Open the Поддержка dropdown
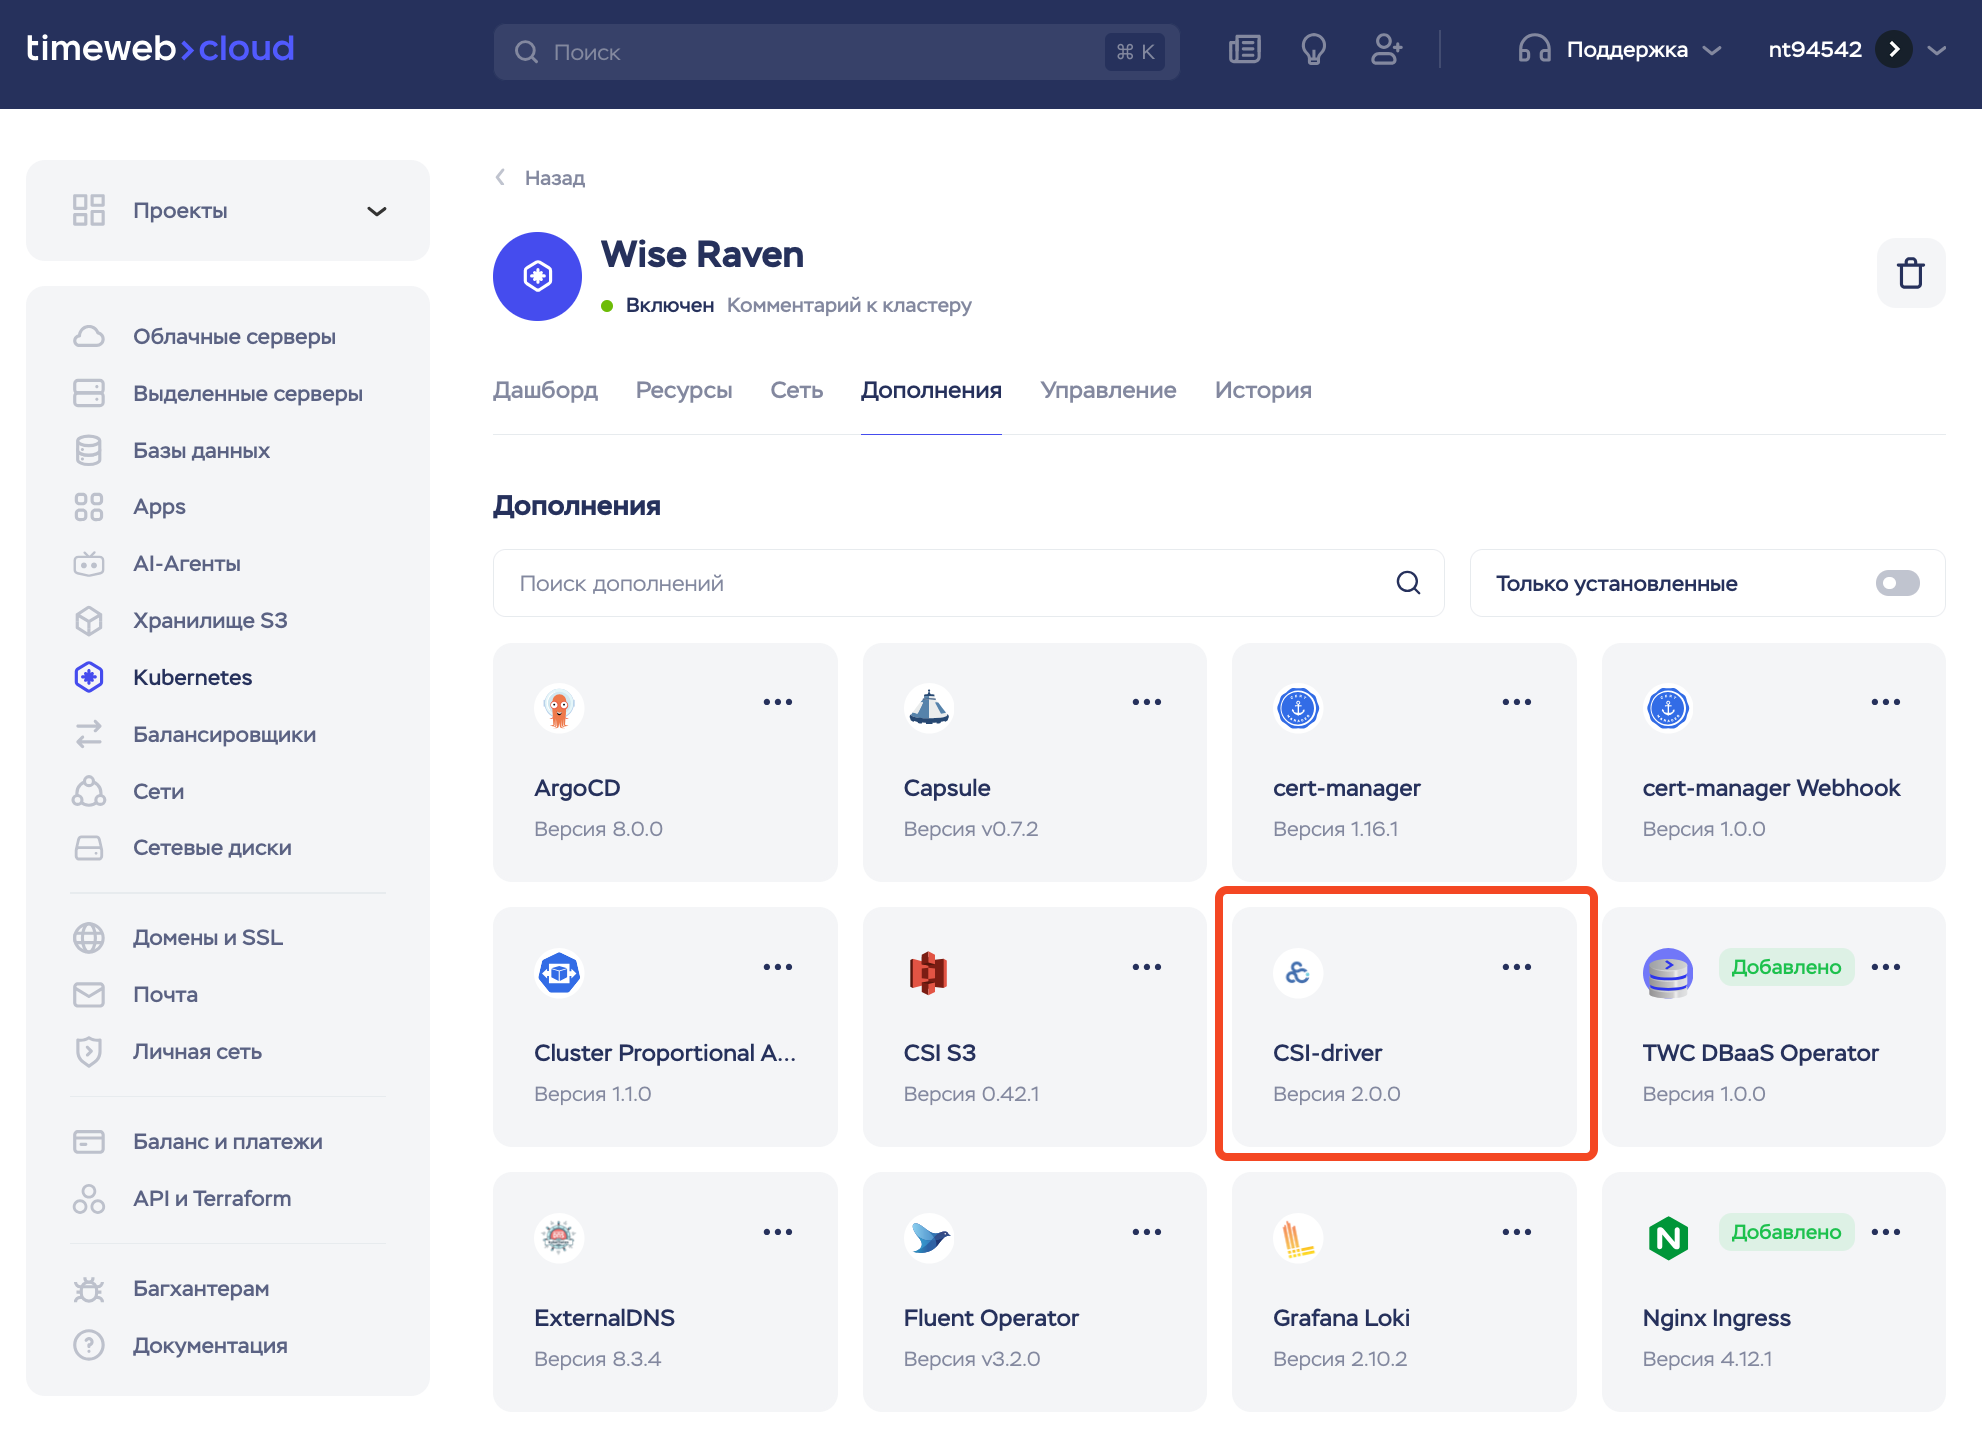Image resolution: width=1982 pixels, height=1436 pixels. point(1620,49)
